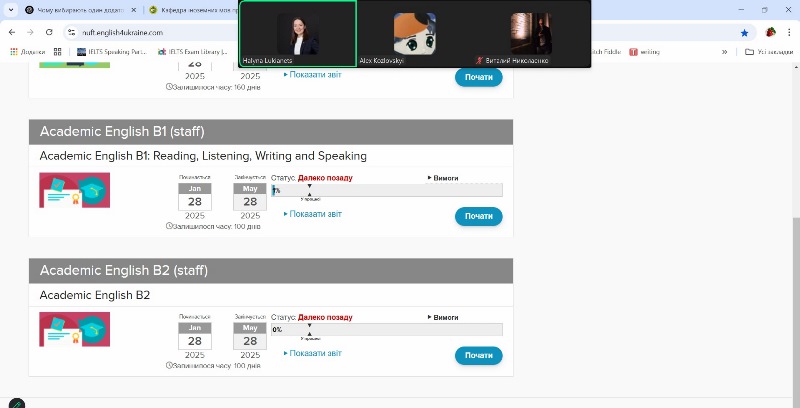This screenshot has width=800, height=408.
Task: Select Halyna Lukianets video tile
Action: click(298, 34)
